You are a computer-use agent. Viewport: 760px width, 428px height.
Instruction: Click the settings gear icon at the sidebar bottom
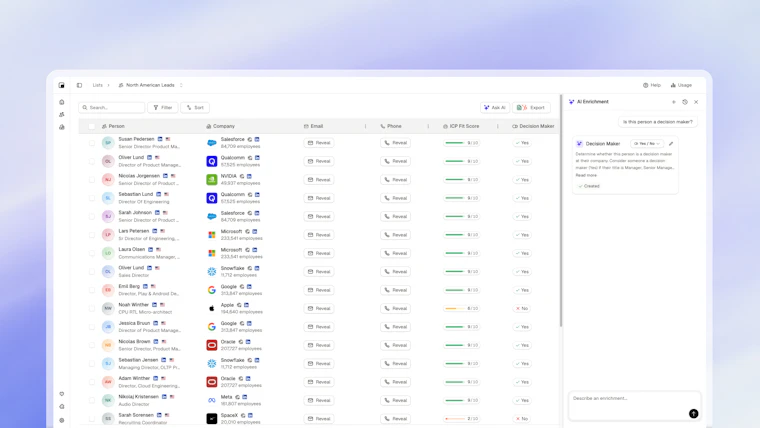pyautogui.click(x=62, y=420)
